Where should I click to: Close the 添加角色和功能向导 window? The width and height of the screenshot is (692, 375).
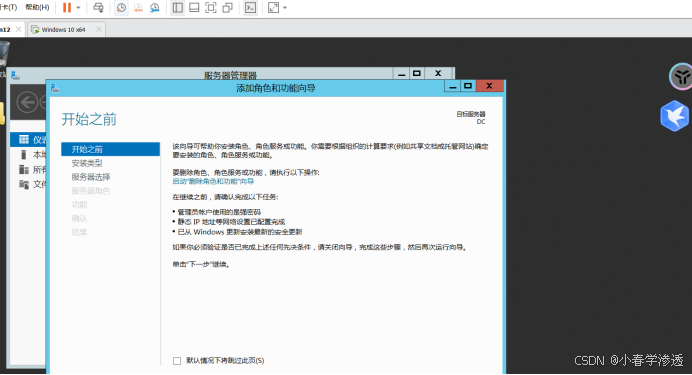point(489,86)
